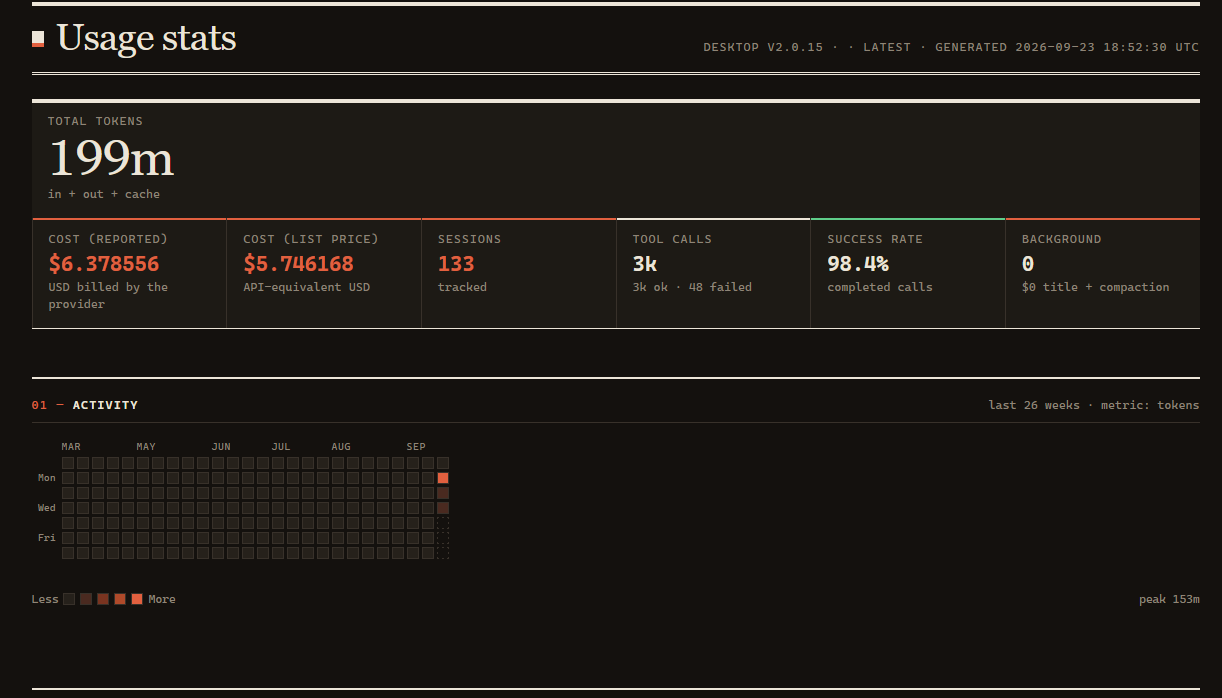
Task: Click the JUN month label on heatmap
Action: pos(221,446)
